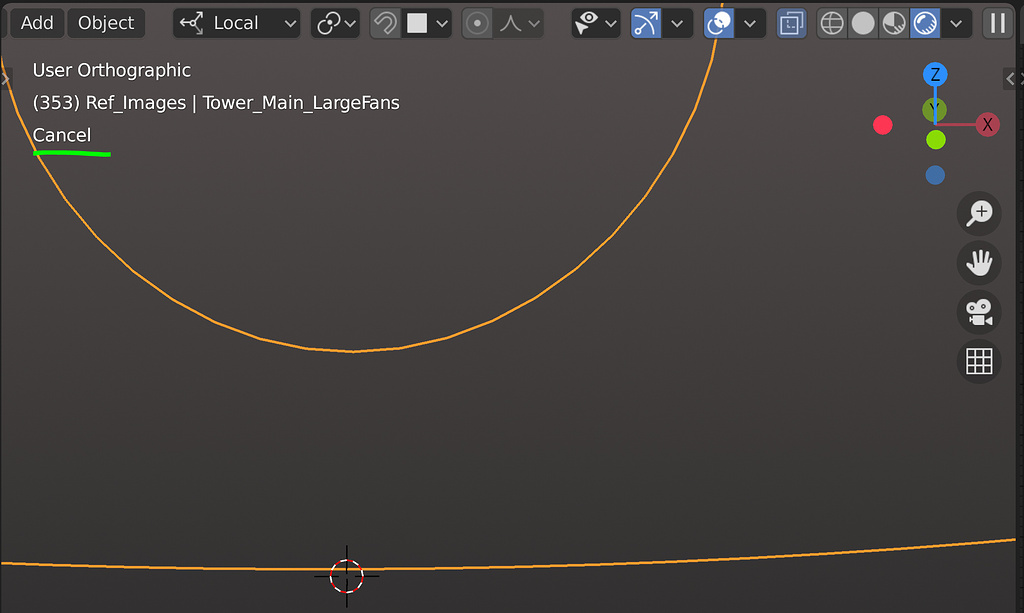This screenshot has width=1024, height=613.
Task: Toggle the Show Overlays button
Action: (719, 24)
